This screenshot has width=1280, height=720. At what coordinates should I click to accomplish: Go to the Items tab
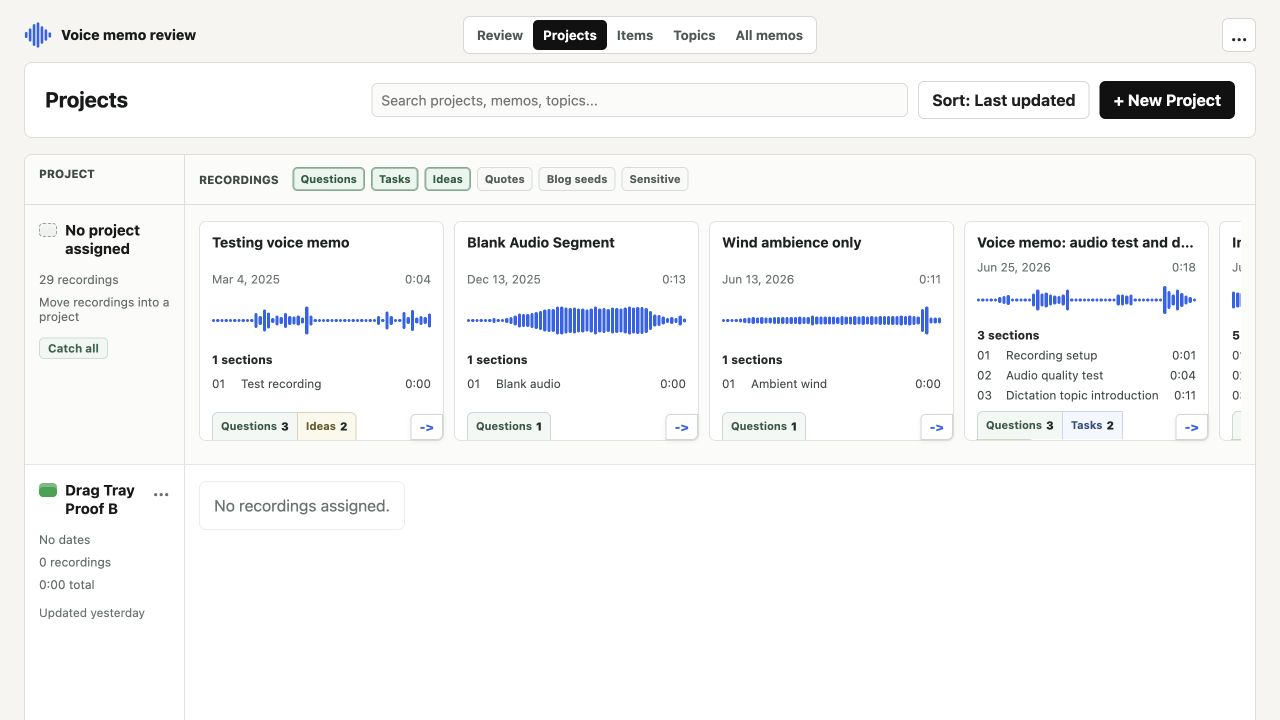(635, 35)
